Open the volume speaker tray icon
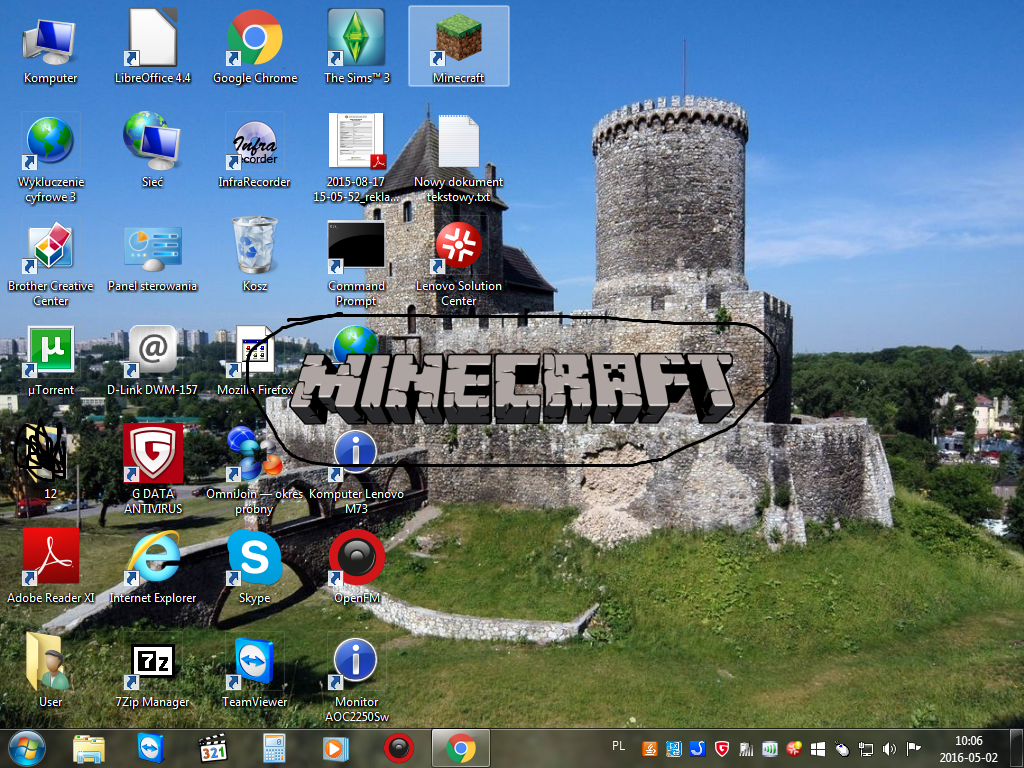Viewport: 1024px width, 768px height. [x=890, y=748]
